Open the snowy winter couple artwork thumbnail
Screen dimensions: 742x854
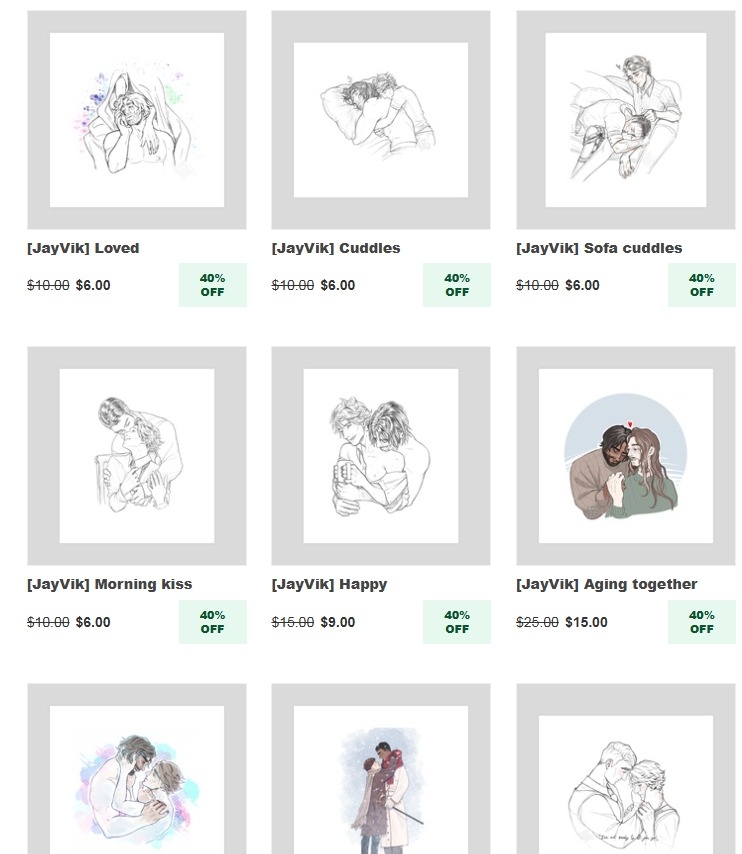pyautogui.click(x=381, y=769)
